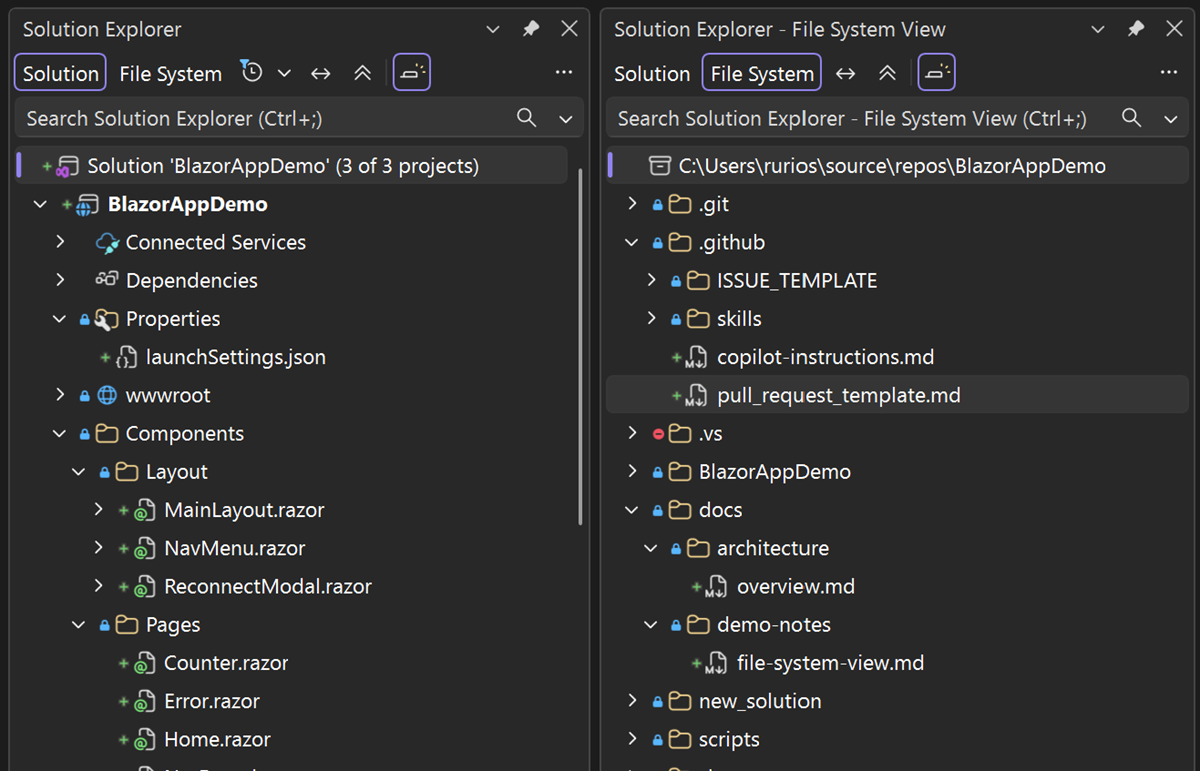Click the Dependencies icon
The width and height of the screenshot is (1200, 771).
point(107,280)
